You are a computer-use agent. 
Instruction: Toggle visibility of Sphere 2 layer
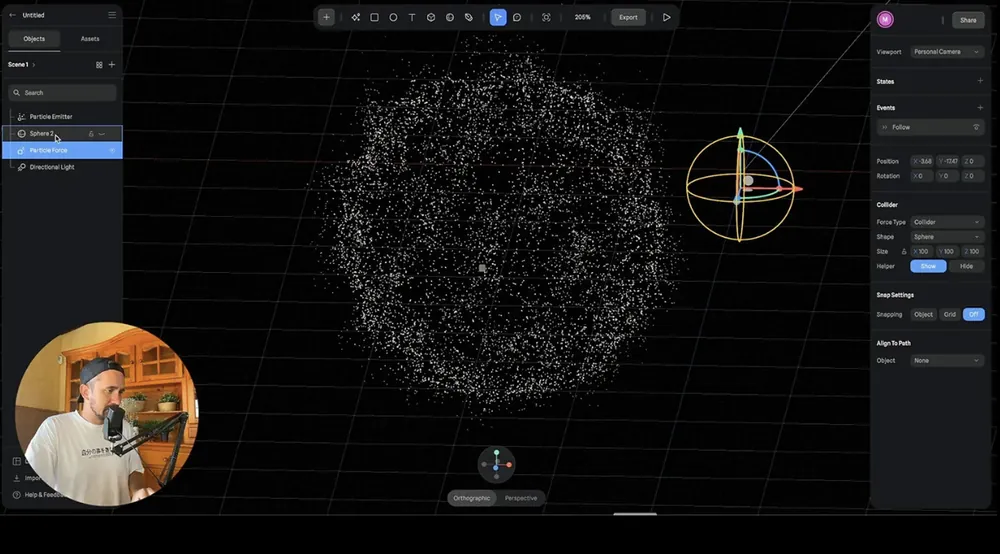(101, 134)
